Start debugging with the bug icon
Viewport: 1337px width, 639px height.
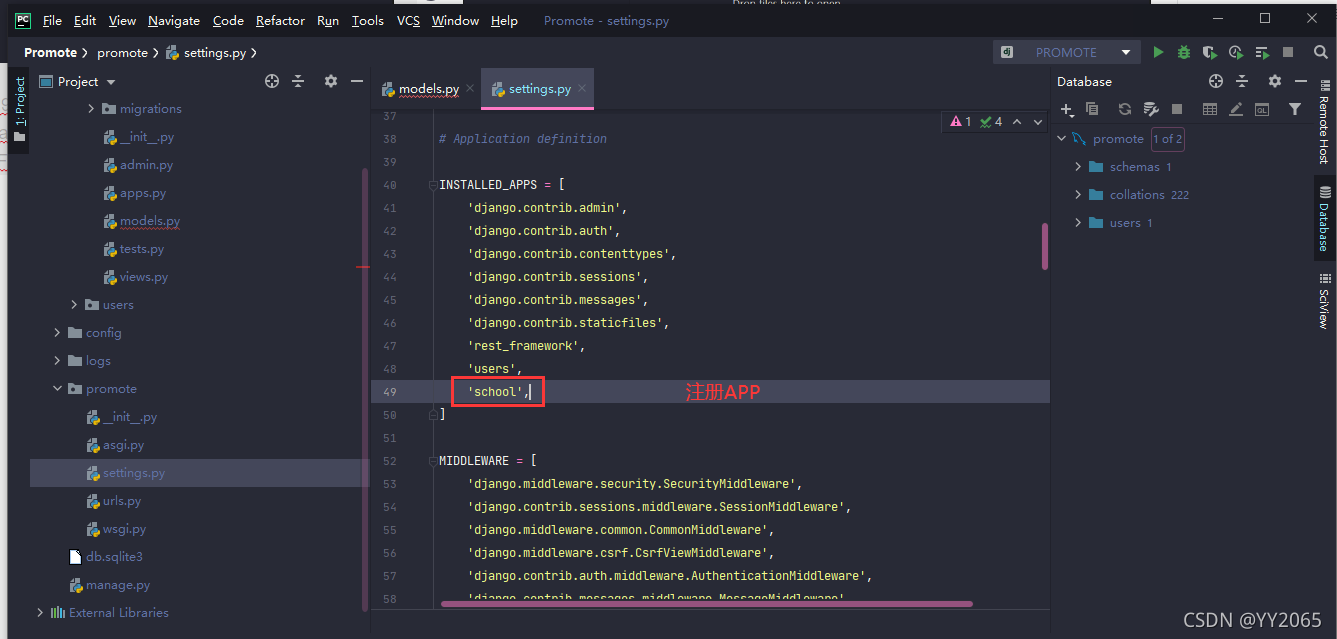(1184, 52)
